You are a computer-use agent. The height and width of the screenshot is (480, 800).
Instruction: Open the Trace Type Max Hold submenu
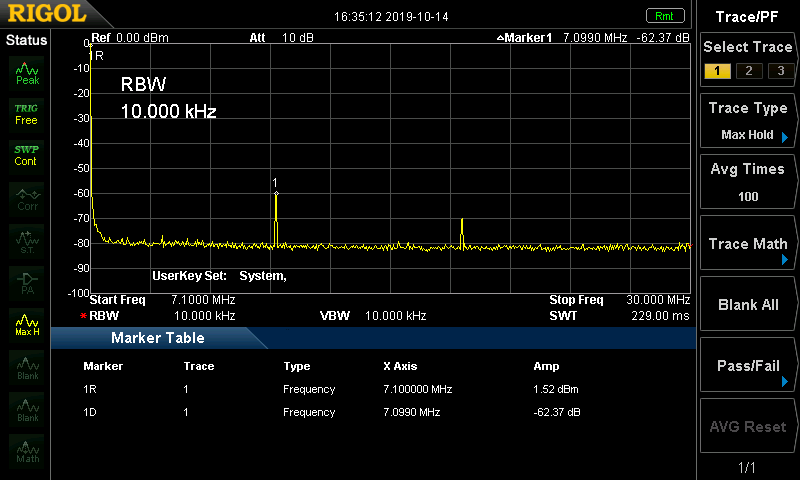747,122
